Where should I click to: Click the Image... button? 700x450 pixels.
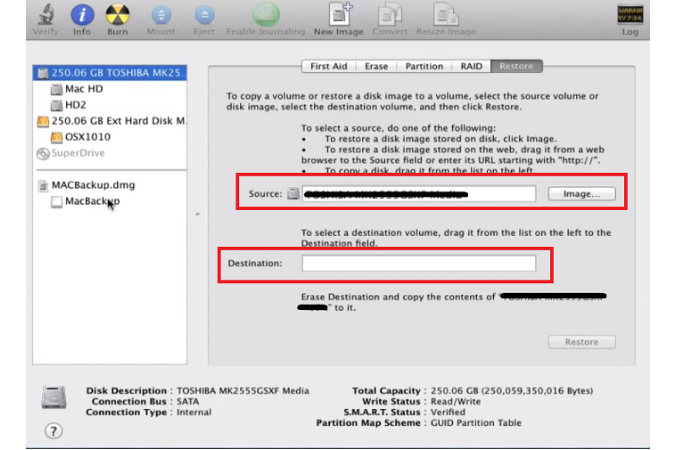coord(582,194)
